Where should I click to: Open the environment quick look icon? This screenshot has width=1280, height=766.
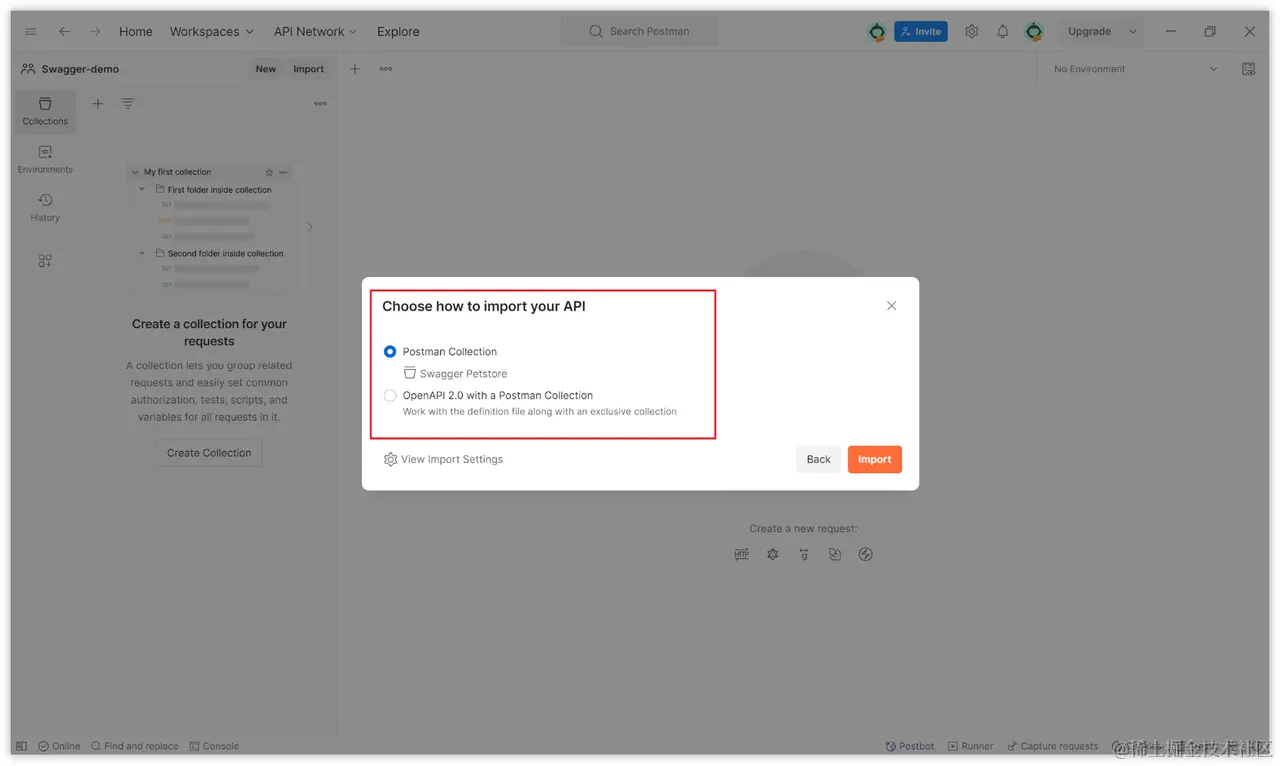pos(1248,69)
